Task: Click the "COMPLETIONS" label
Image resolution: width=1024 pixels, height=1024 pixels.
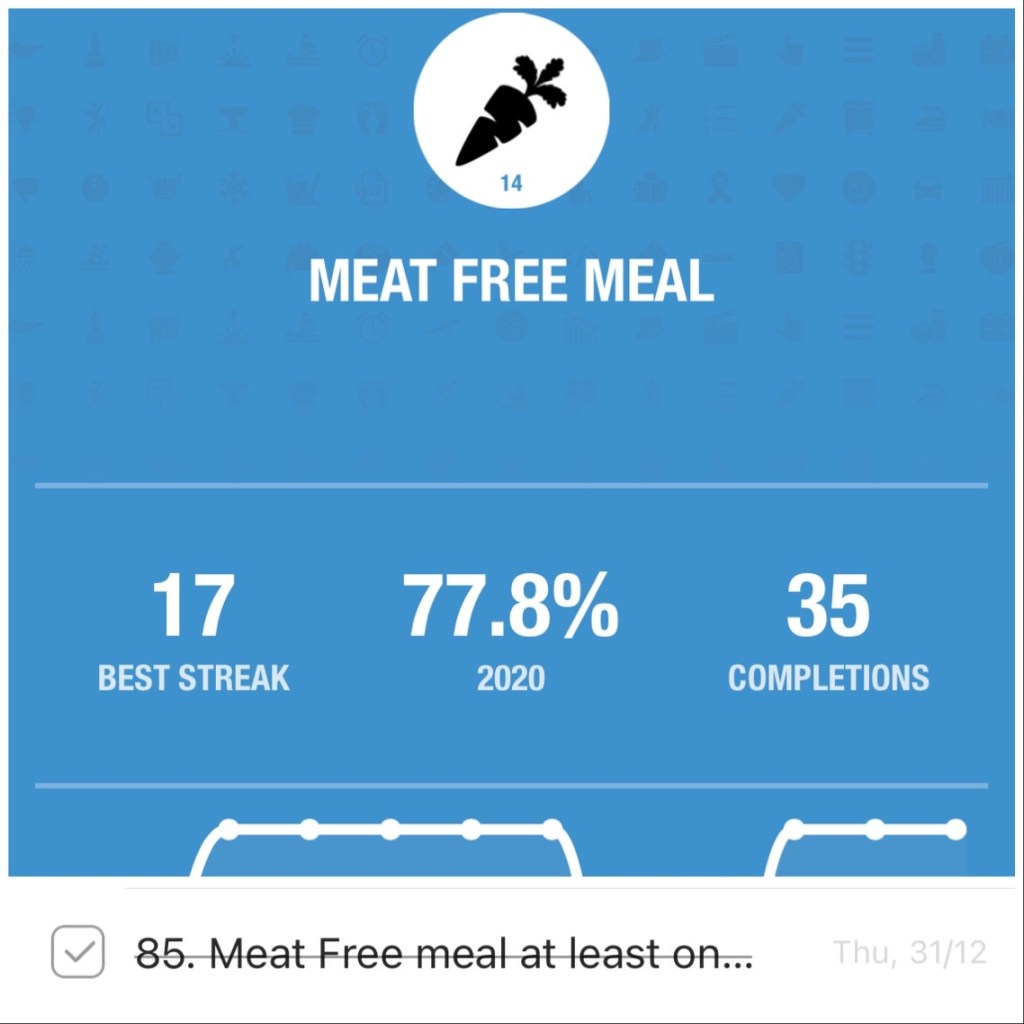Action: (x=828, y=678)
